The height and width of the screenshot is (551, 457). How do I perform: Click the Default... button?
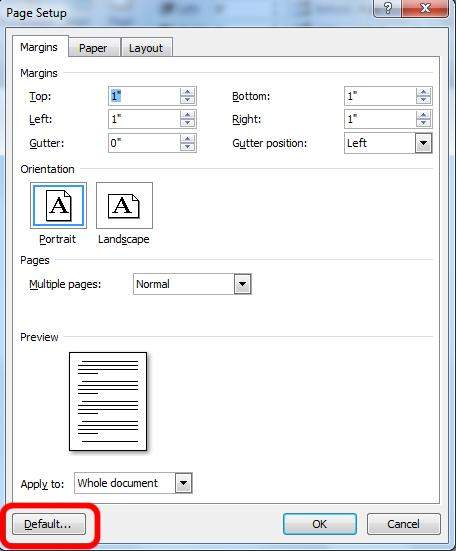pos(49,524)
